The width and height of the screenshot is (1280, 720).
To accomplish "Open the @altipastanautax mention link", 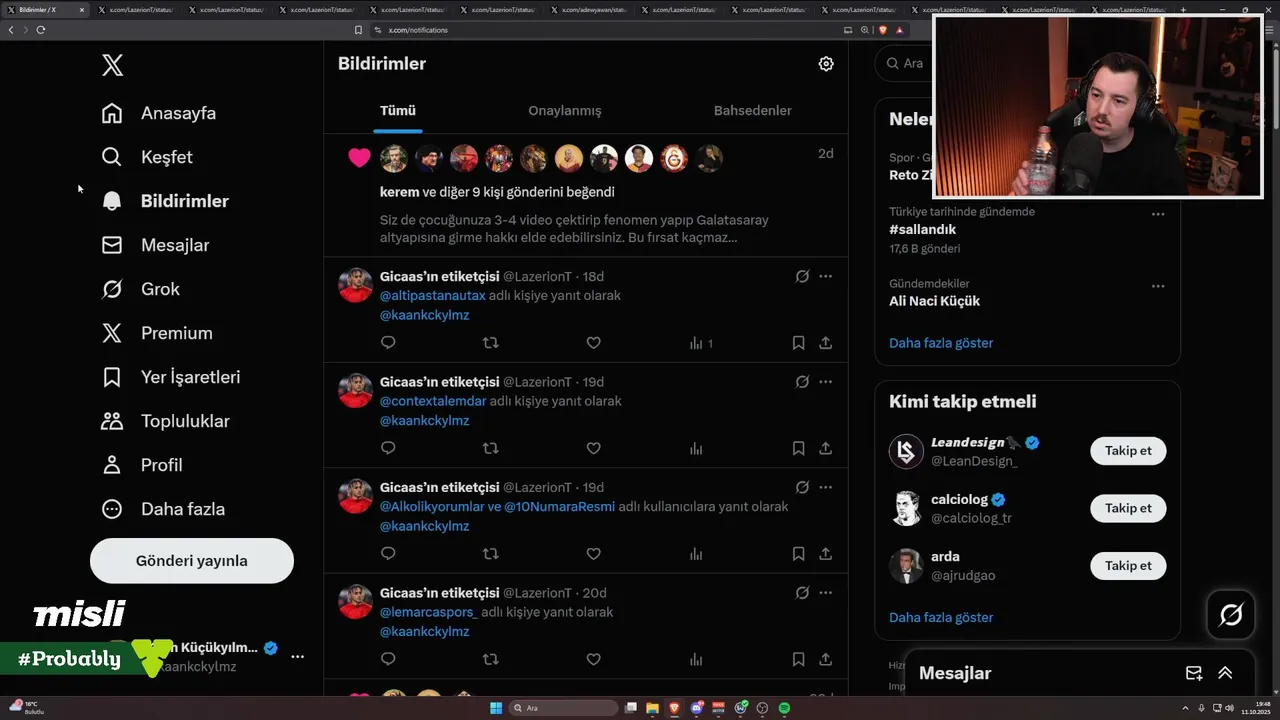I will pos(433,296).
